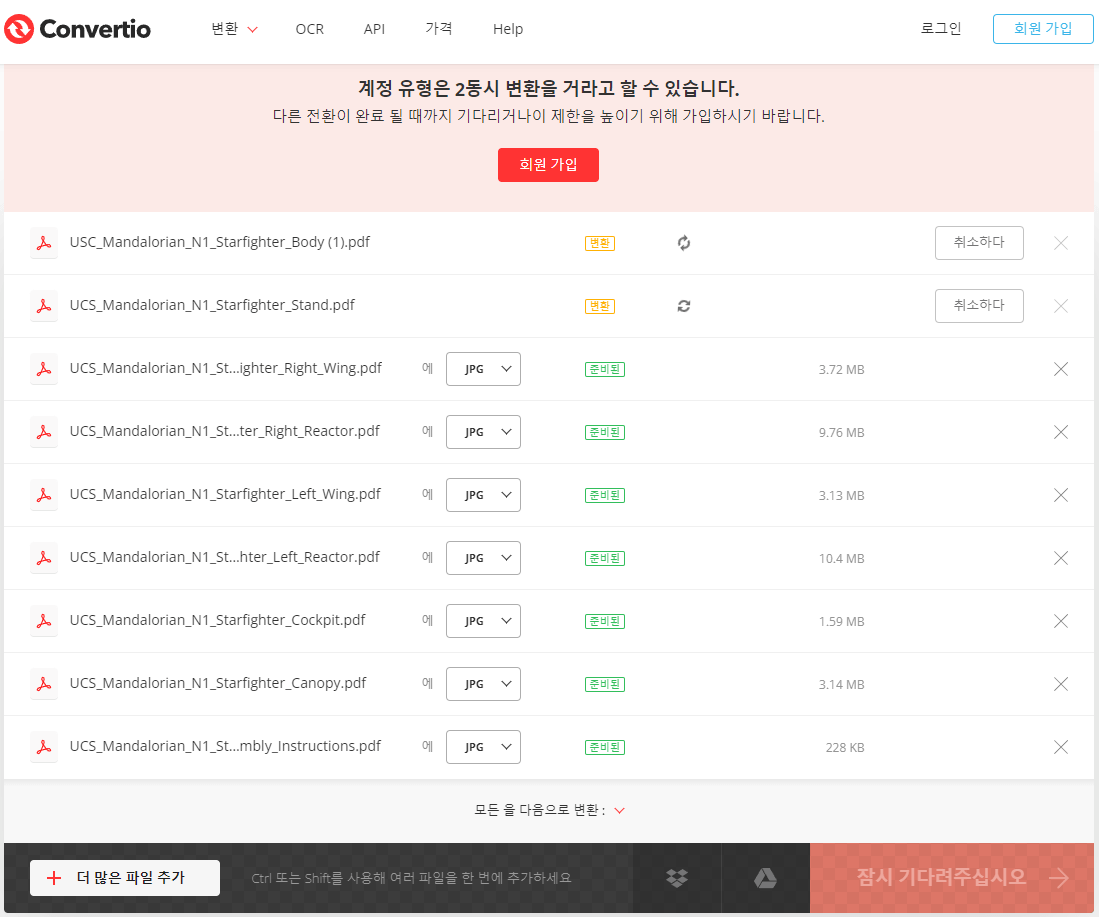Open the OCR menu item

(x=309, y=29)
